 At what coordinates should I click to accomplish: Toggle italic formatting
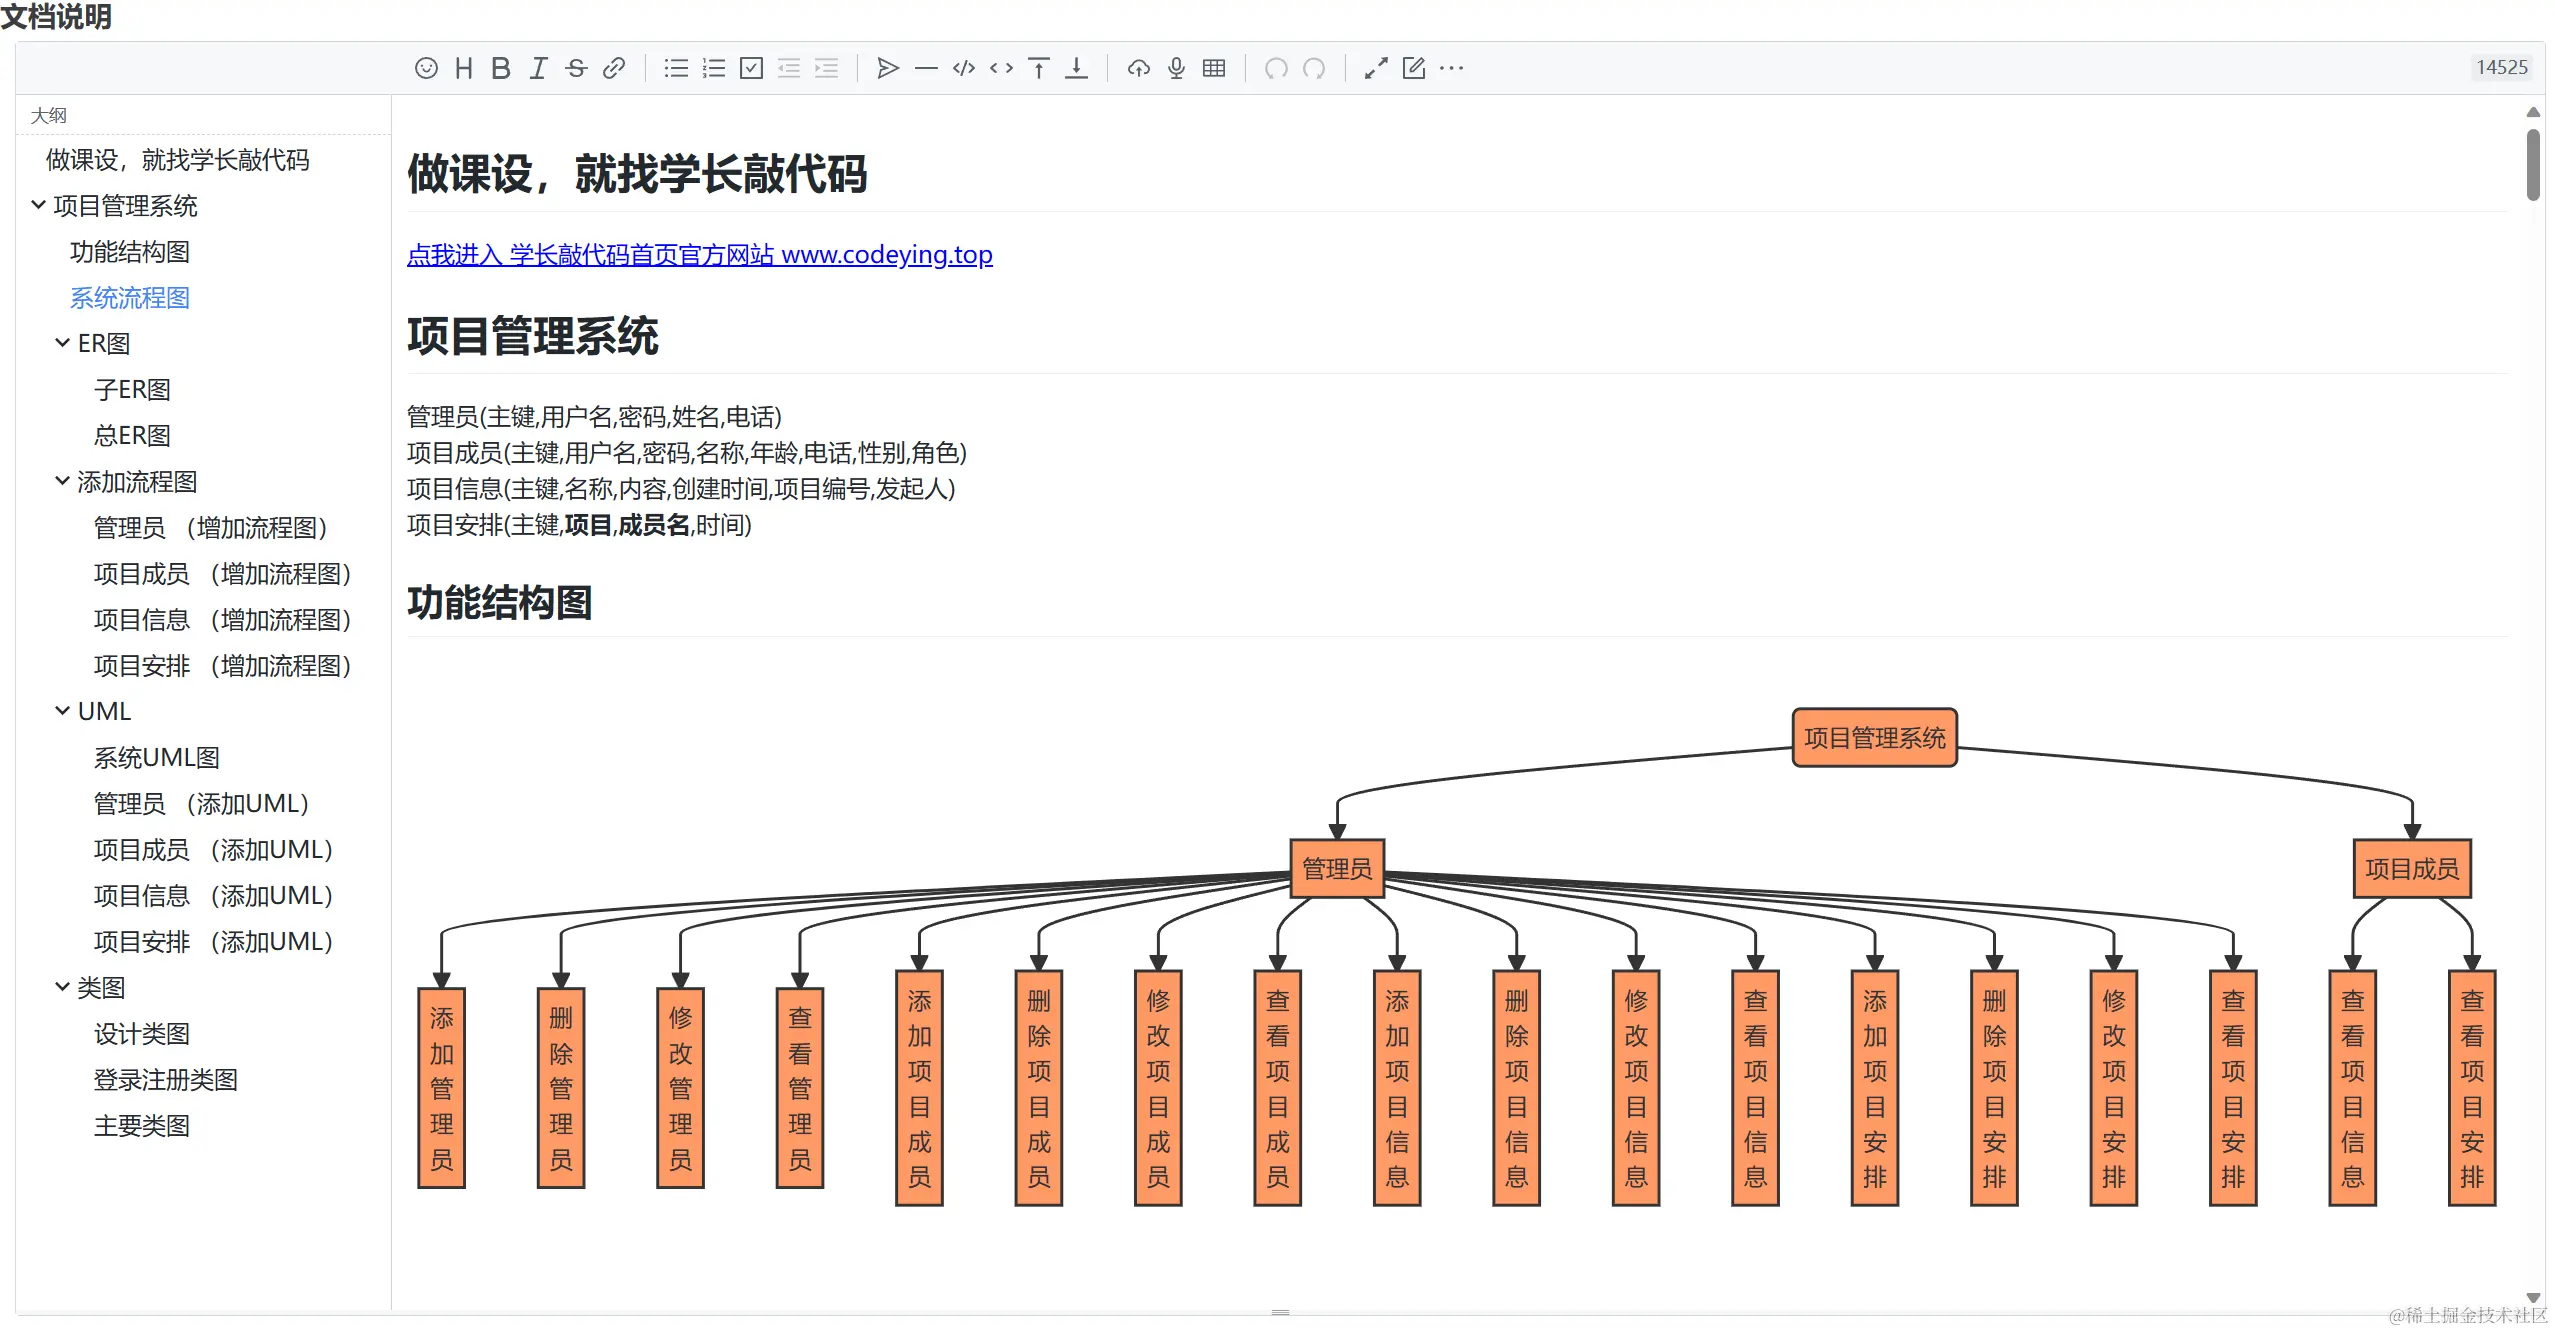[538, 68]
